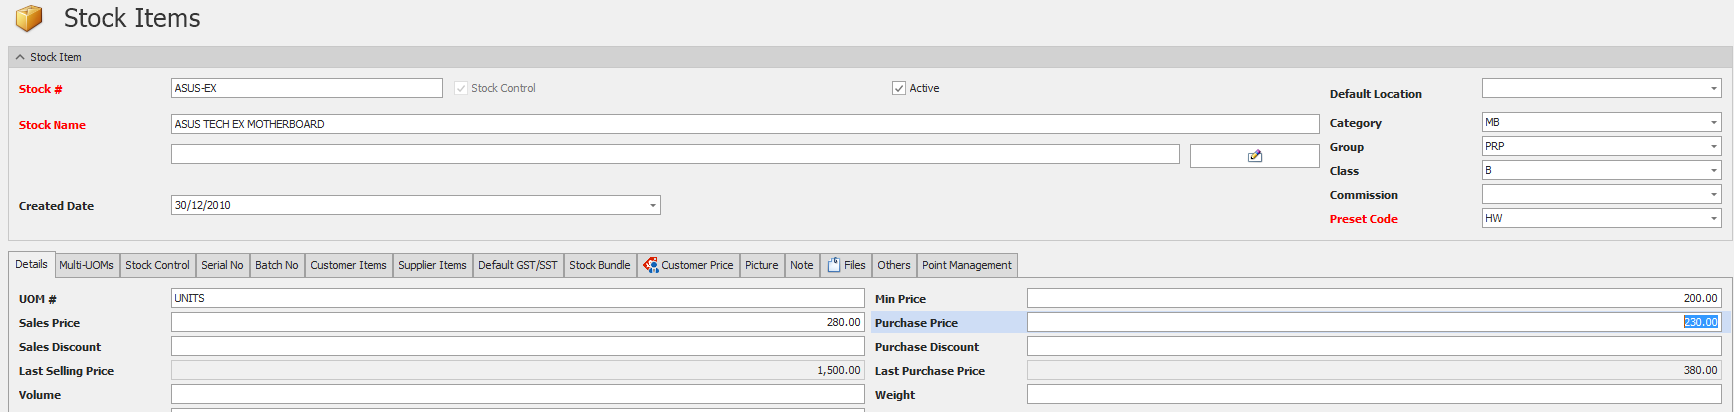Open the Default Location dropdown
This screenshot has height=412, width=1734.
click(1713, 88)
